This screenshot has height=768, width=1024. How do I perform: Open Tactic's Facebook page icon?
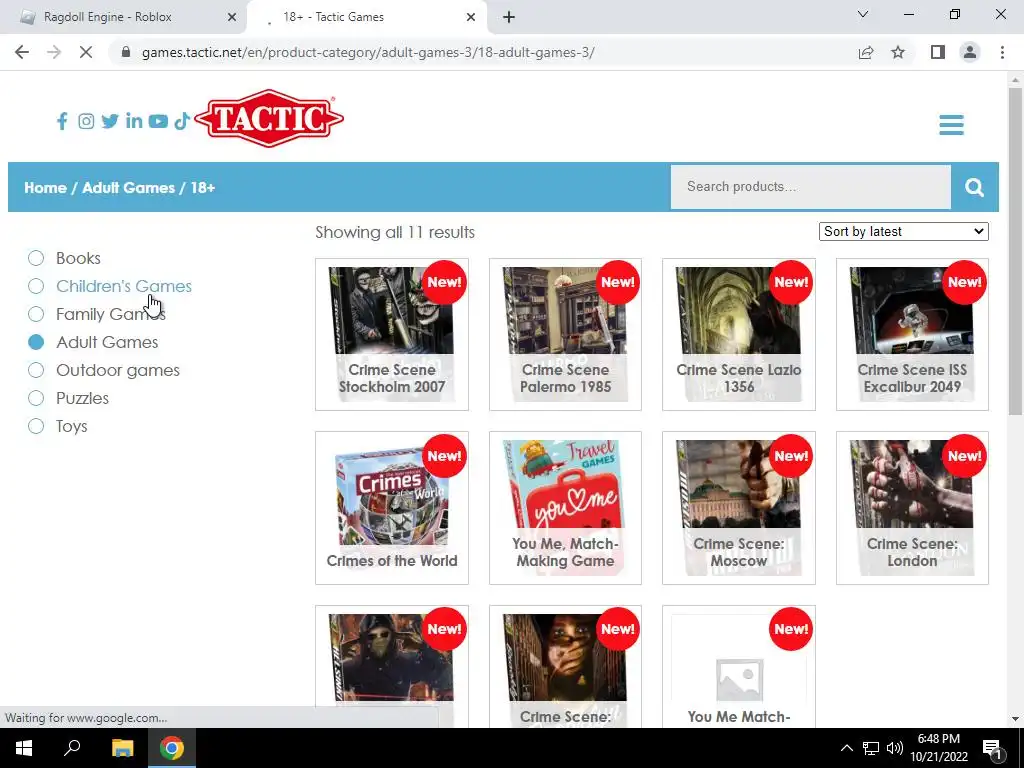(x=62, y=121)
